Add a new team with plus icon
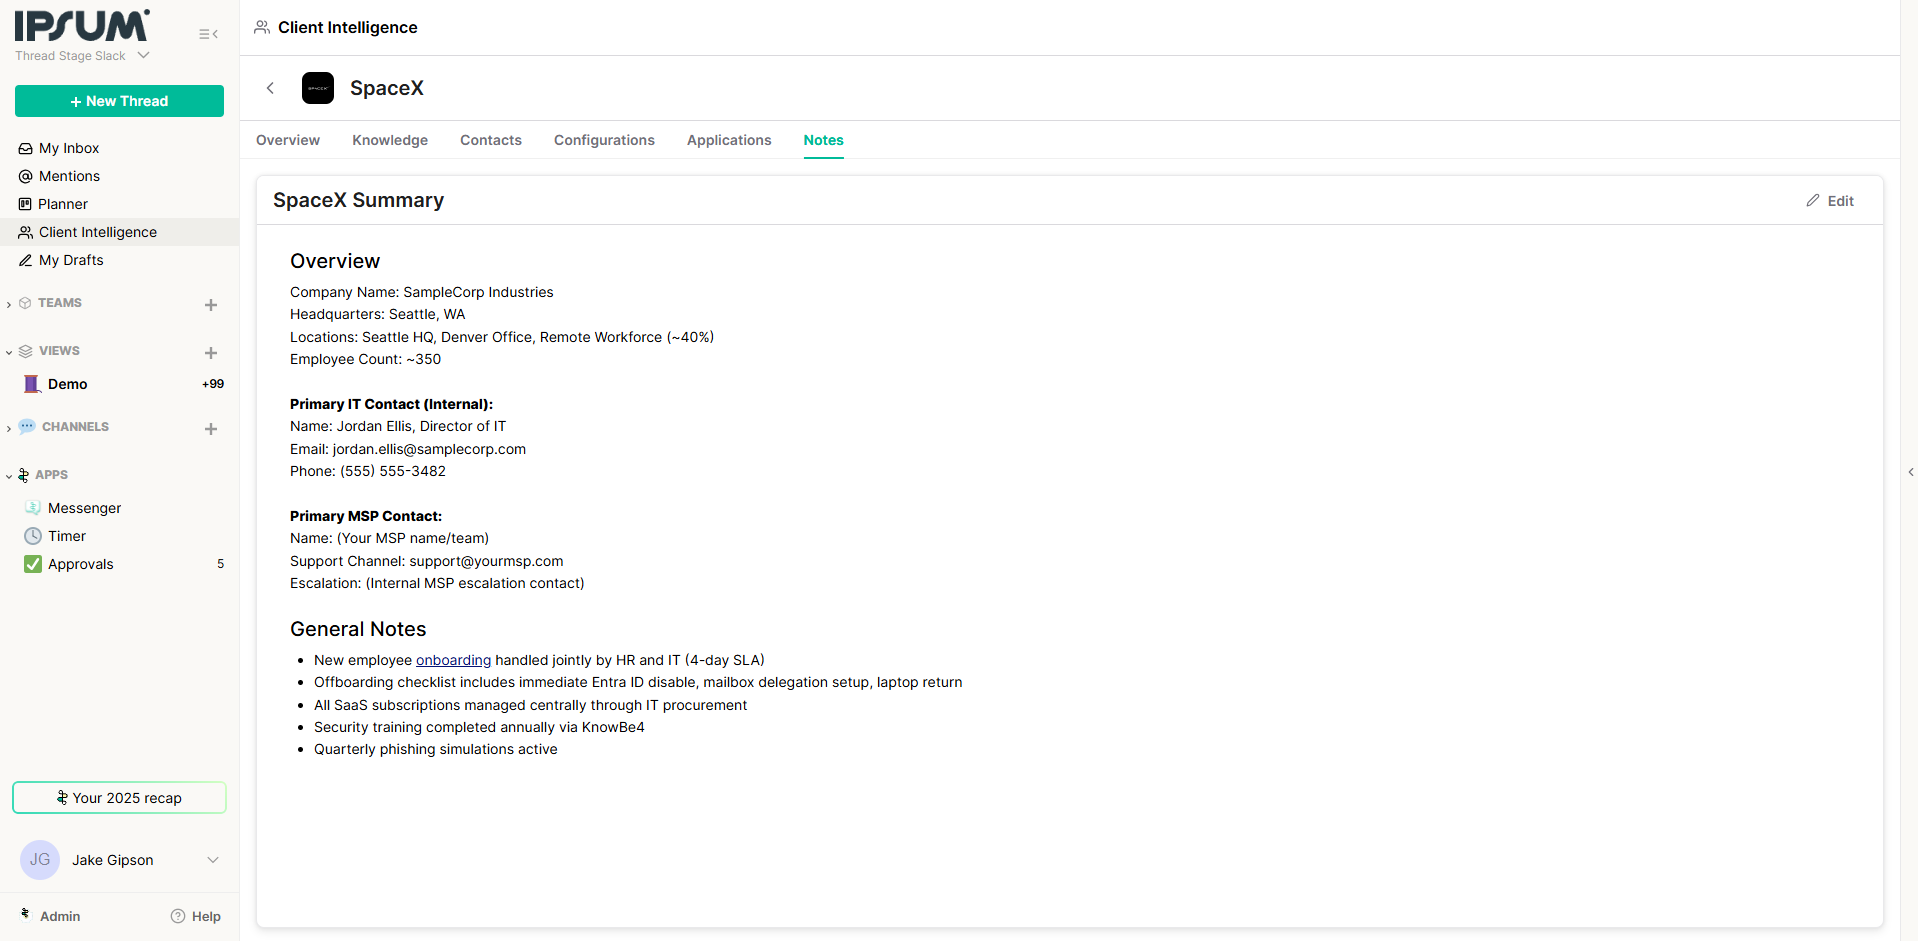Image resolution: width=1918 pixels, height=941 pixels. [211, 305]
